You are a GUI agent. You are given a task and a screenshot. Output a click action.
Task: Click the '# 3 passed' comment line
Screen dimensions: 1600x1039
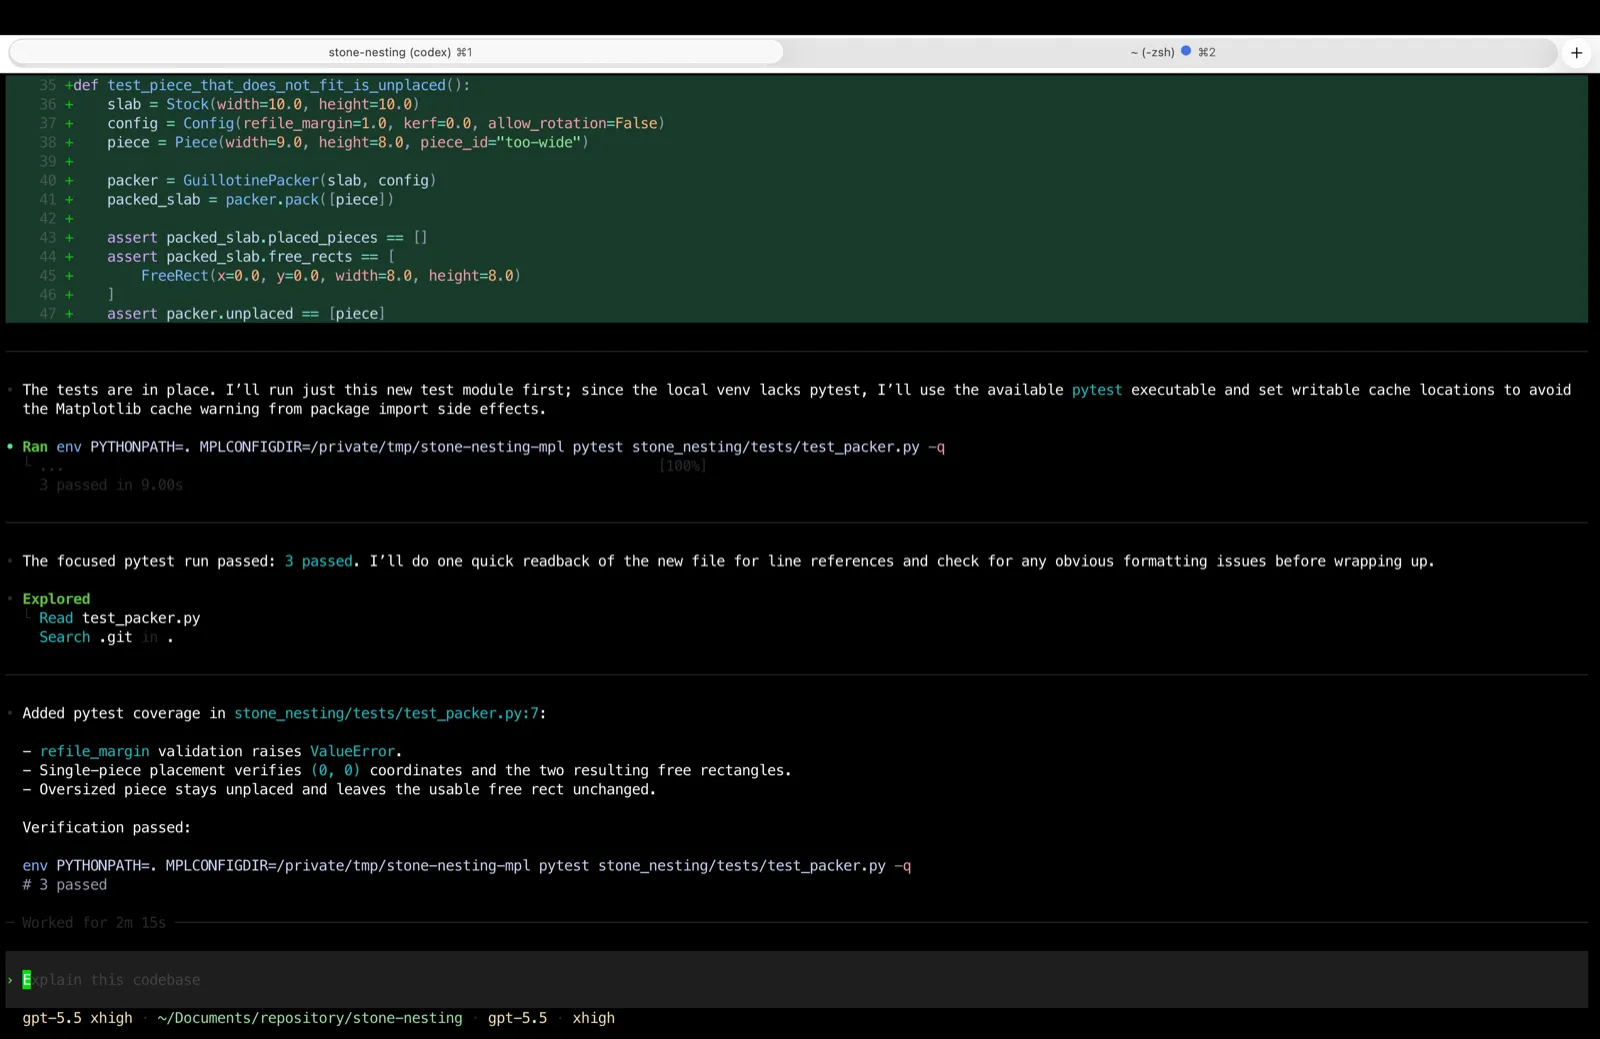64,885
